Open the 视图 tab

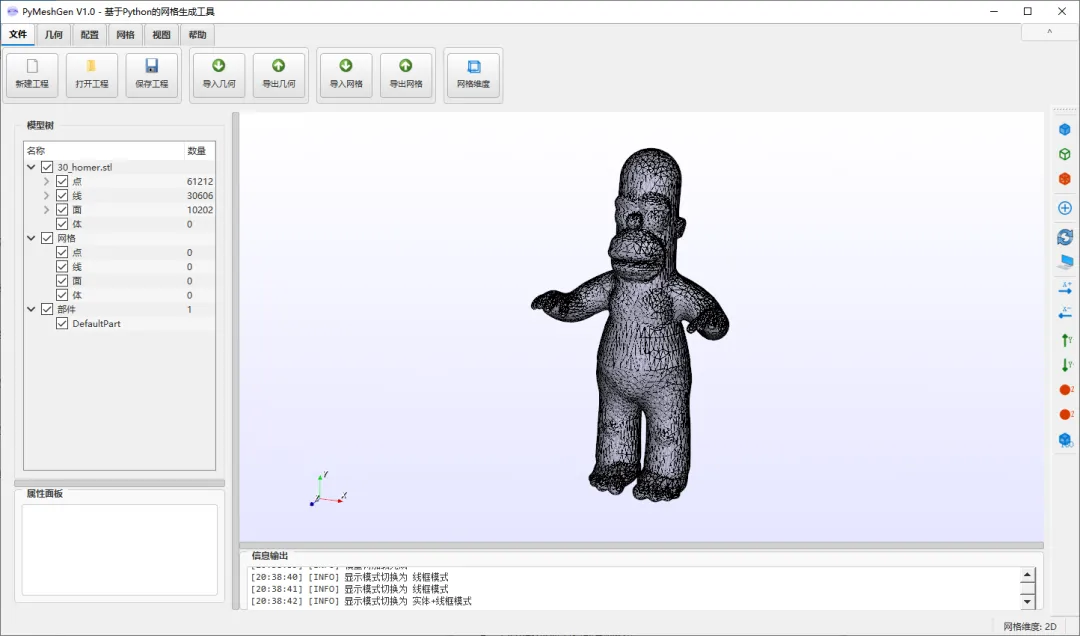[161, 34]
